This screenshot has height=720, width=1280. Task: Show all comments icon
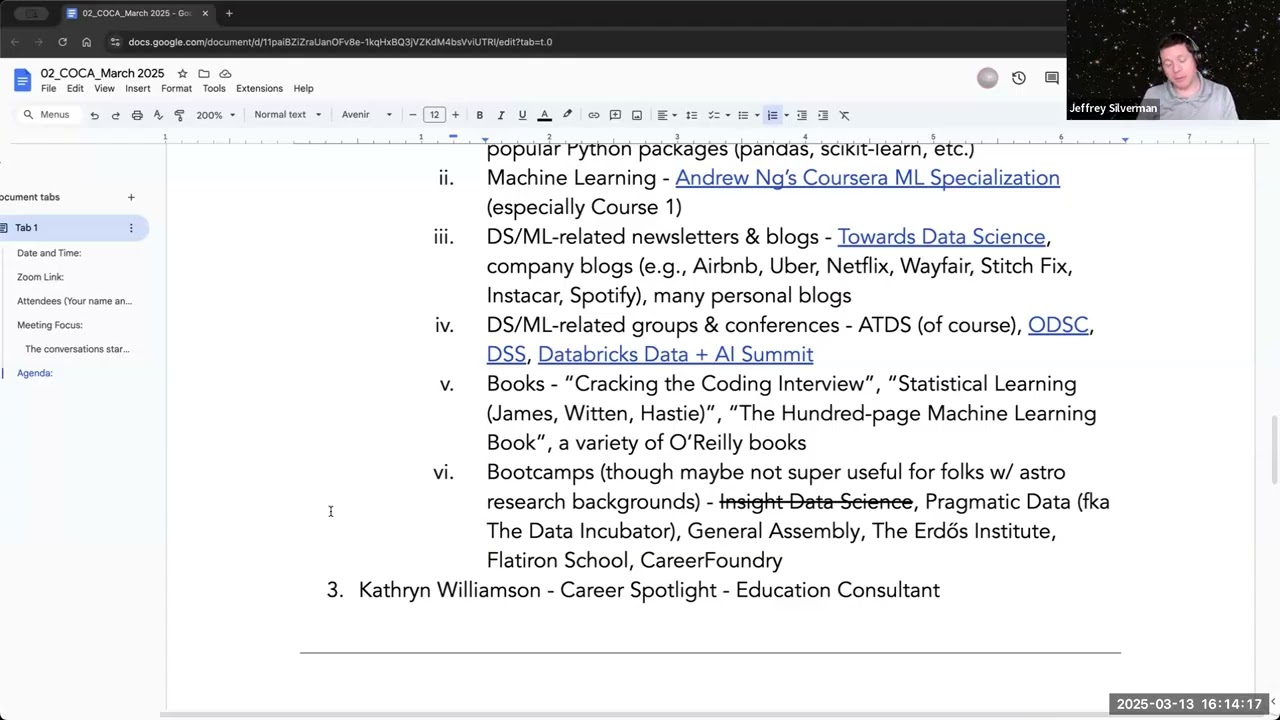(1051, 78)
